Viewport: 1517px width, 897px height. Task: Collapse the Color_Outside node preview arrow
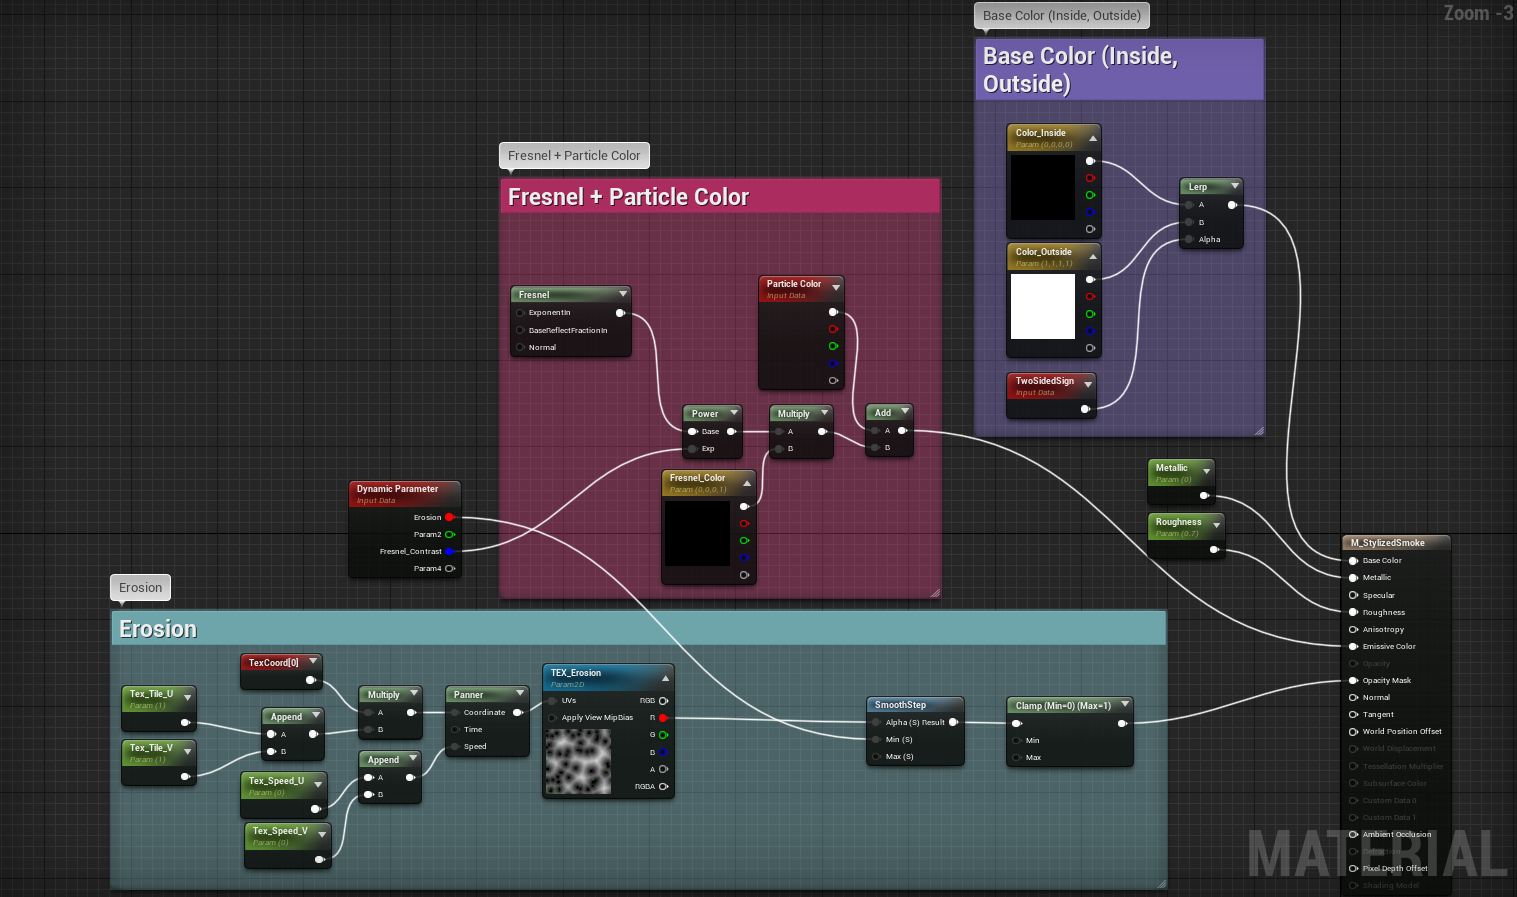point(1093,257)
